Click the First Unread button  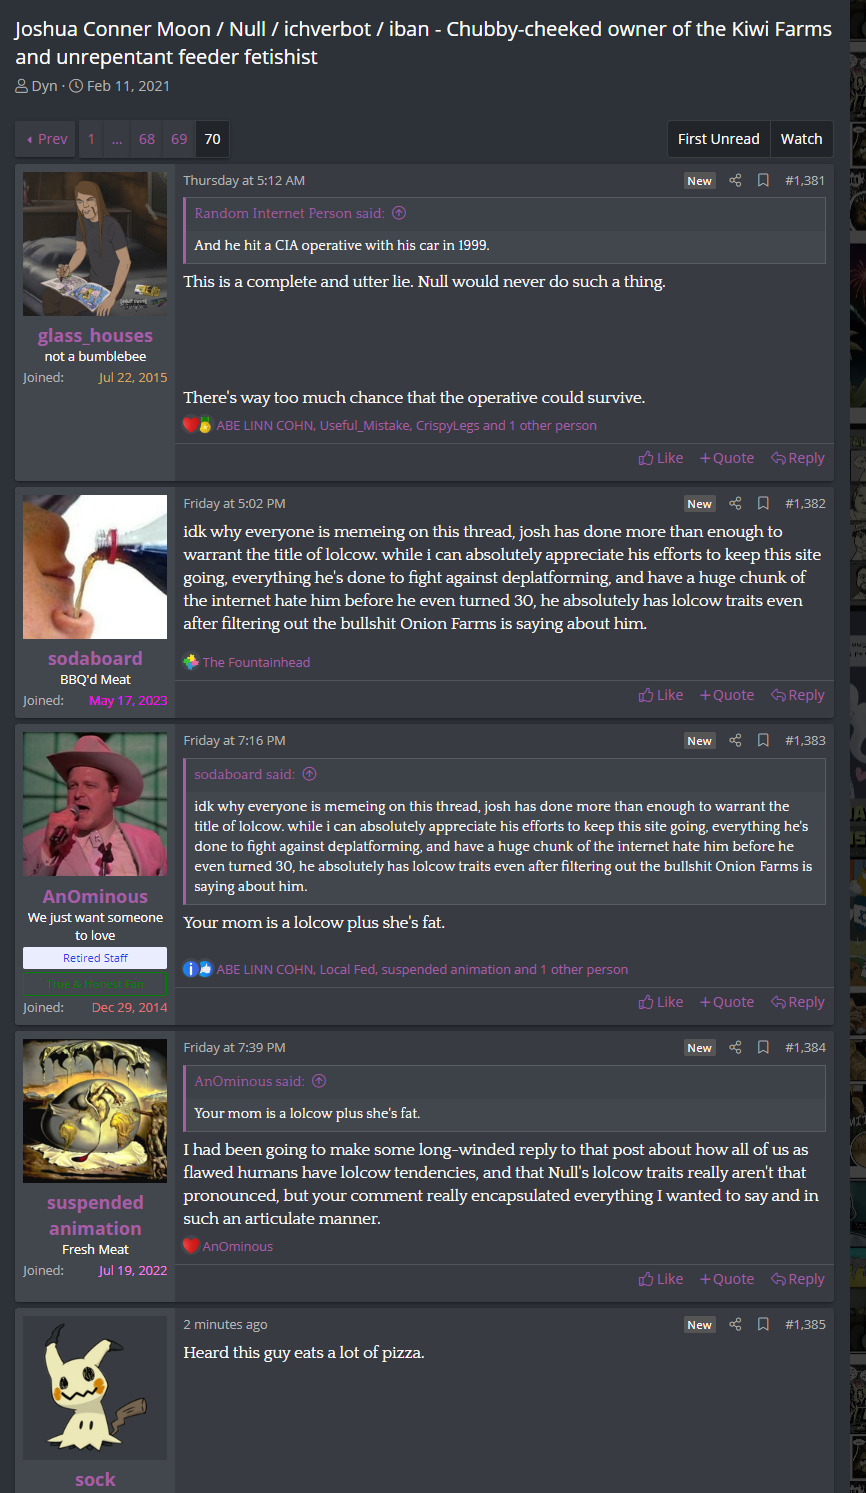click(x=718, y=139)
